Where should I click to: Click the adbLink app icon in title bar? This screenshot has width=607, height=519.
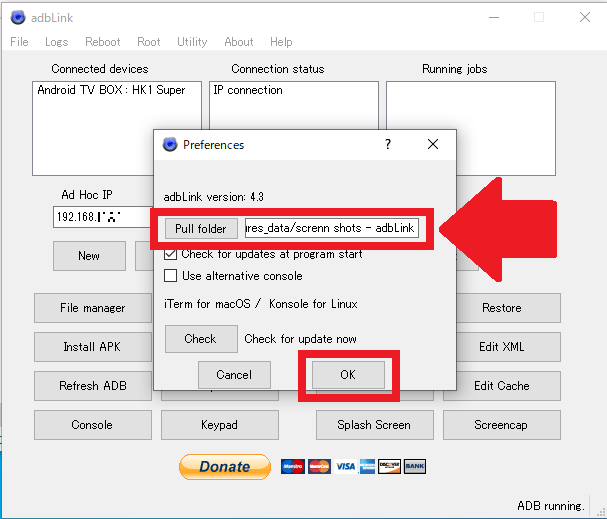click(18, 17)
